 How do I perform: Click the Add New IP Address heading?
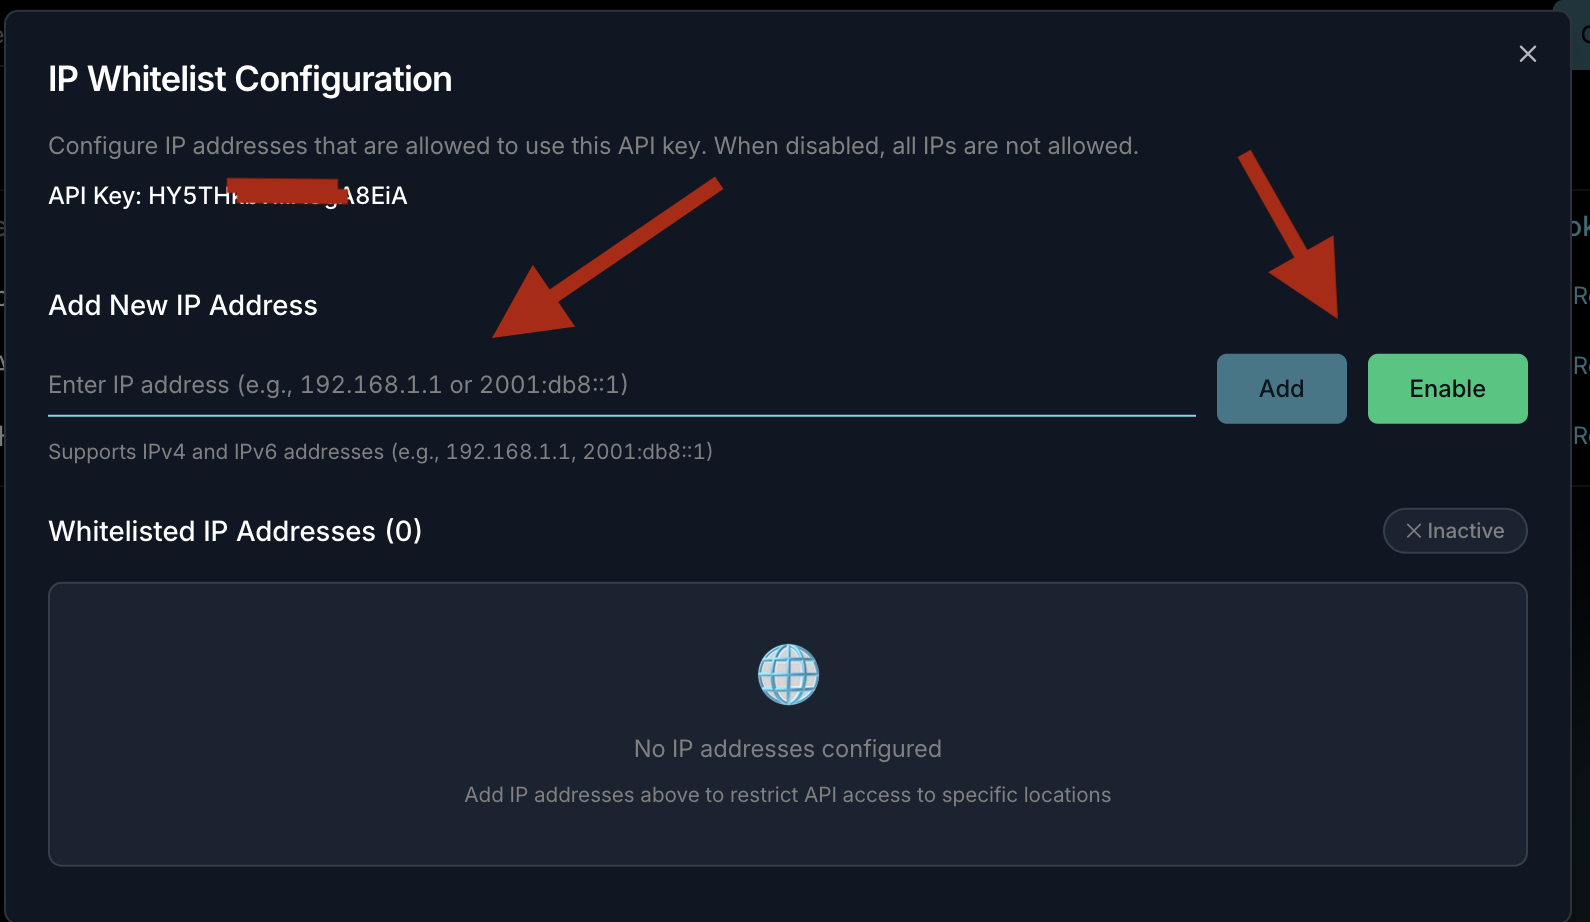click(x=183, y=305)
